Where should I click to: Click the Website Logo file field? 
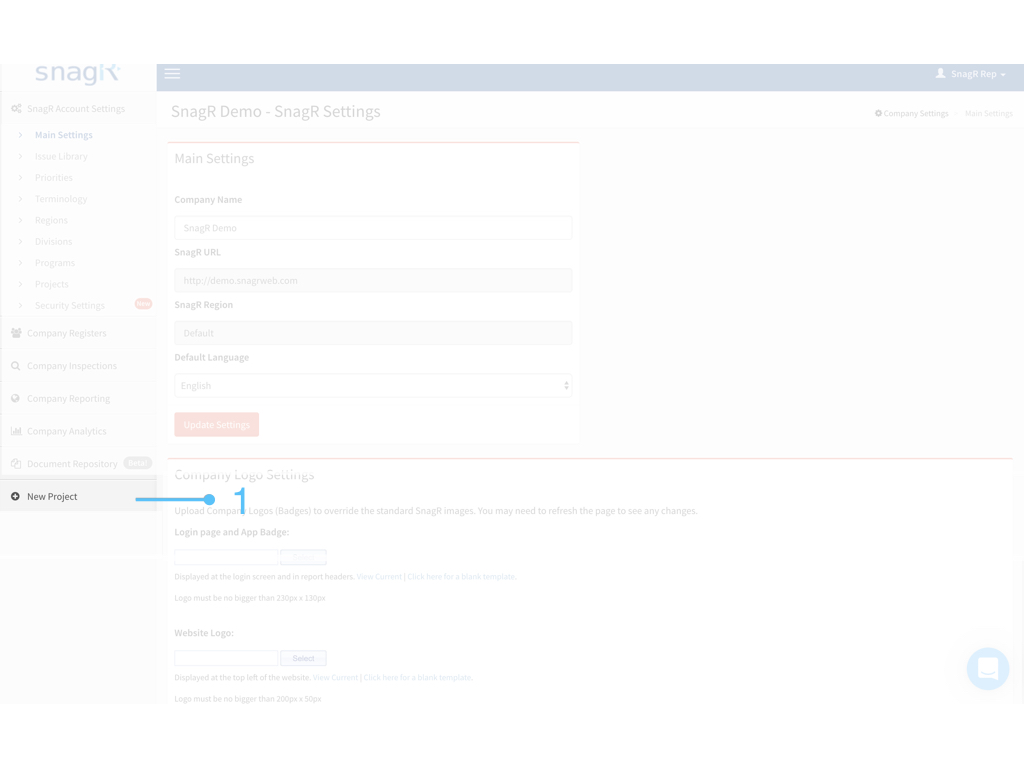tap(226, 658)
